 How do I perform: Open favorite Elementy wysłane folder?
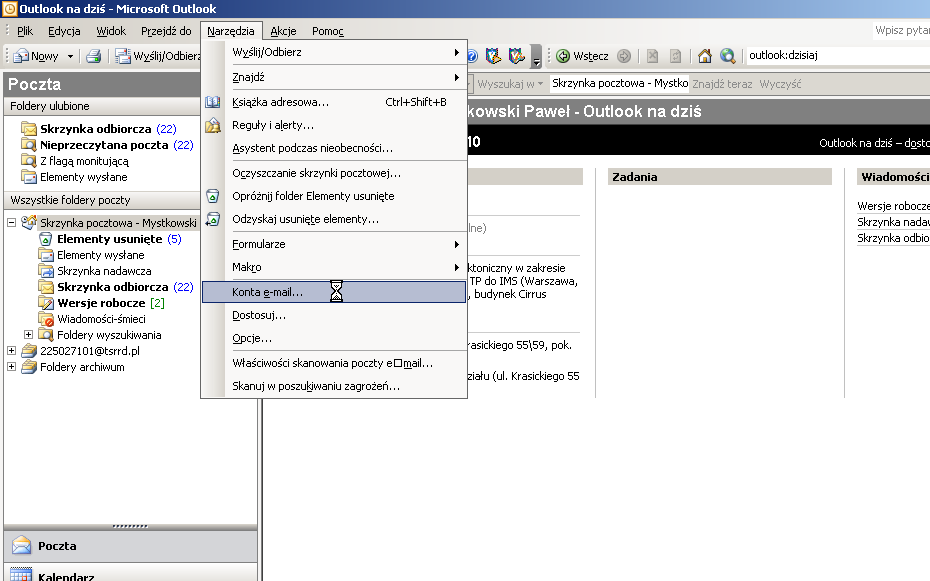74,177
